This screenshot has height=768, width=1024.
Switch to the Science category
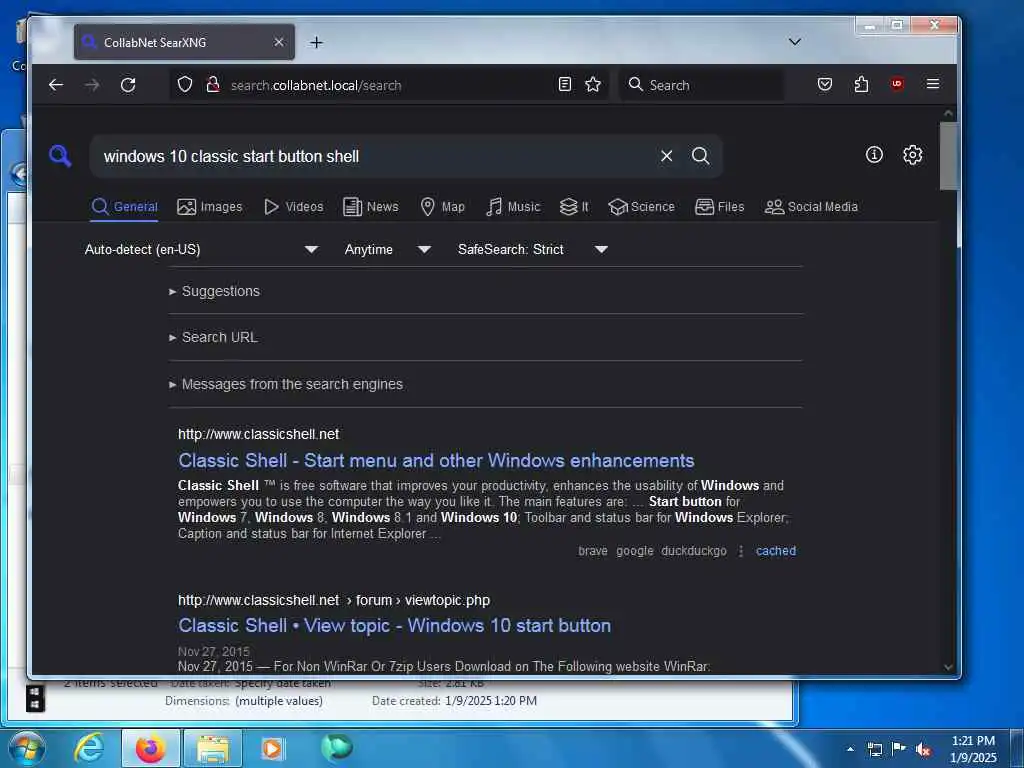pos(641,207)
